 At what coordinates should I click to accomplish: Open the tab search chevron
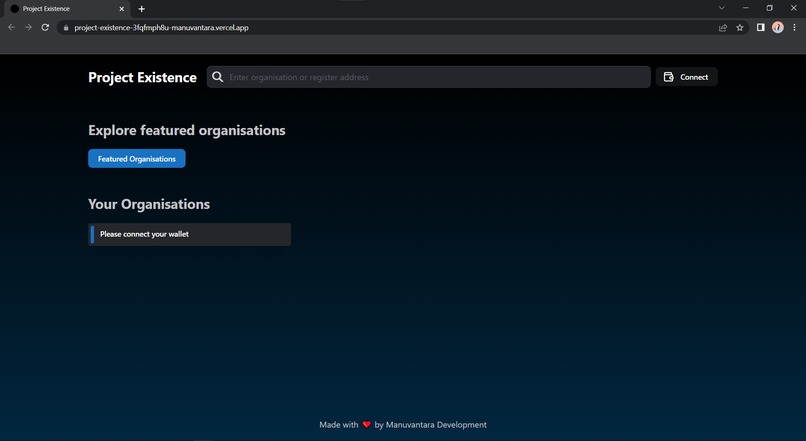click(722, 8)
